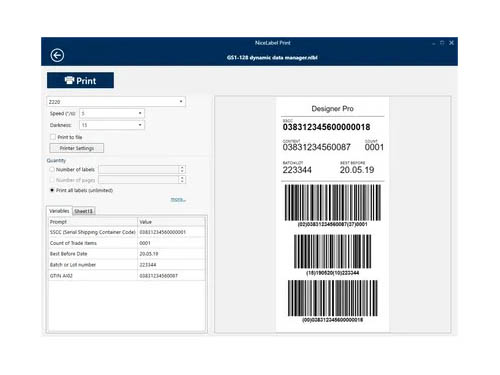
Task: Click the best before 20.05.19 text in preview
Action: coord(357,170)
